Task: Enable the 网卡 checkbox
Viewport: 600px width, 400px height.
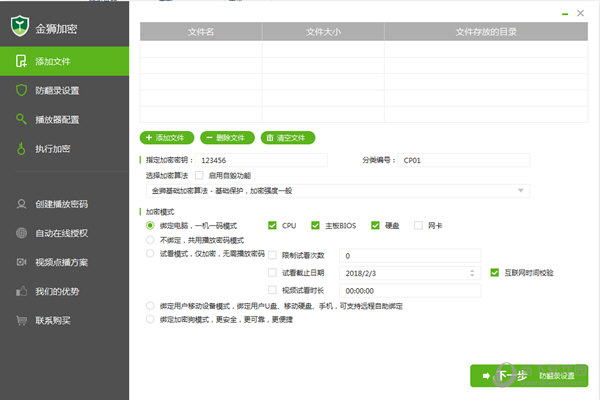Action: click(x=419, y=225)
